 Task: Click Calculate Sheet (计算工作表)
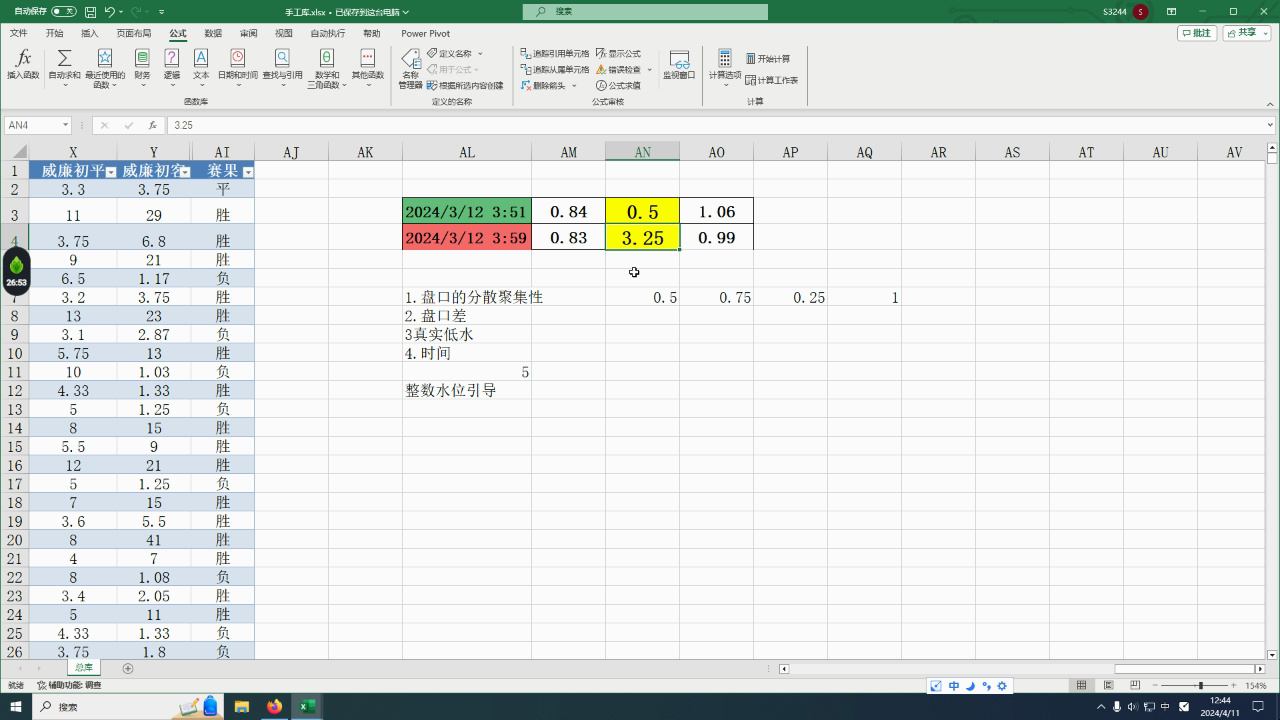[x=771, y=80]
